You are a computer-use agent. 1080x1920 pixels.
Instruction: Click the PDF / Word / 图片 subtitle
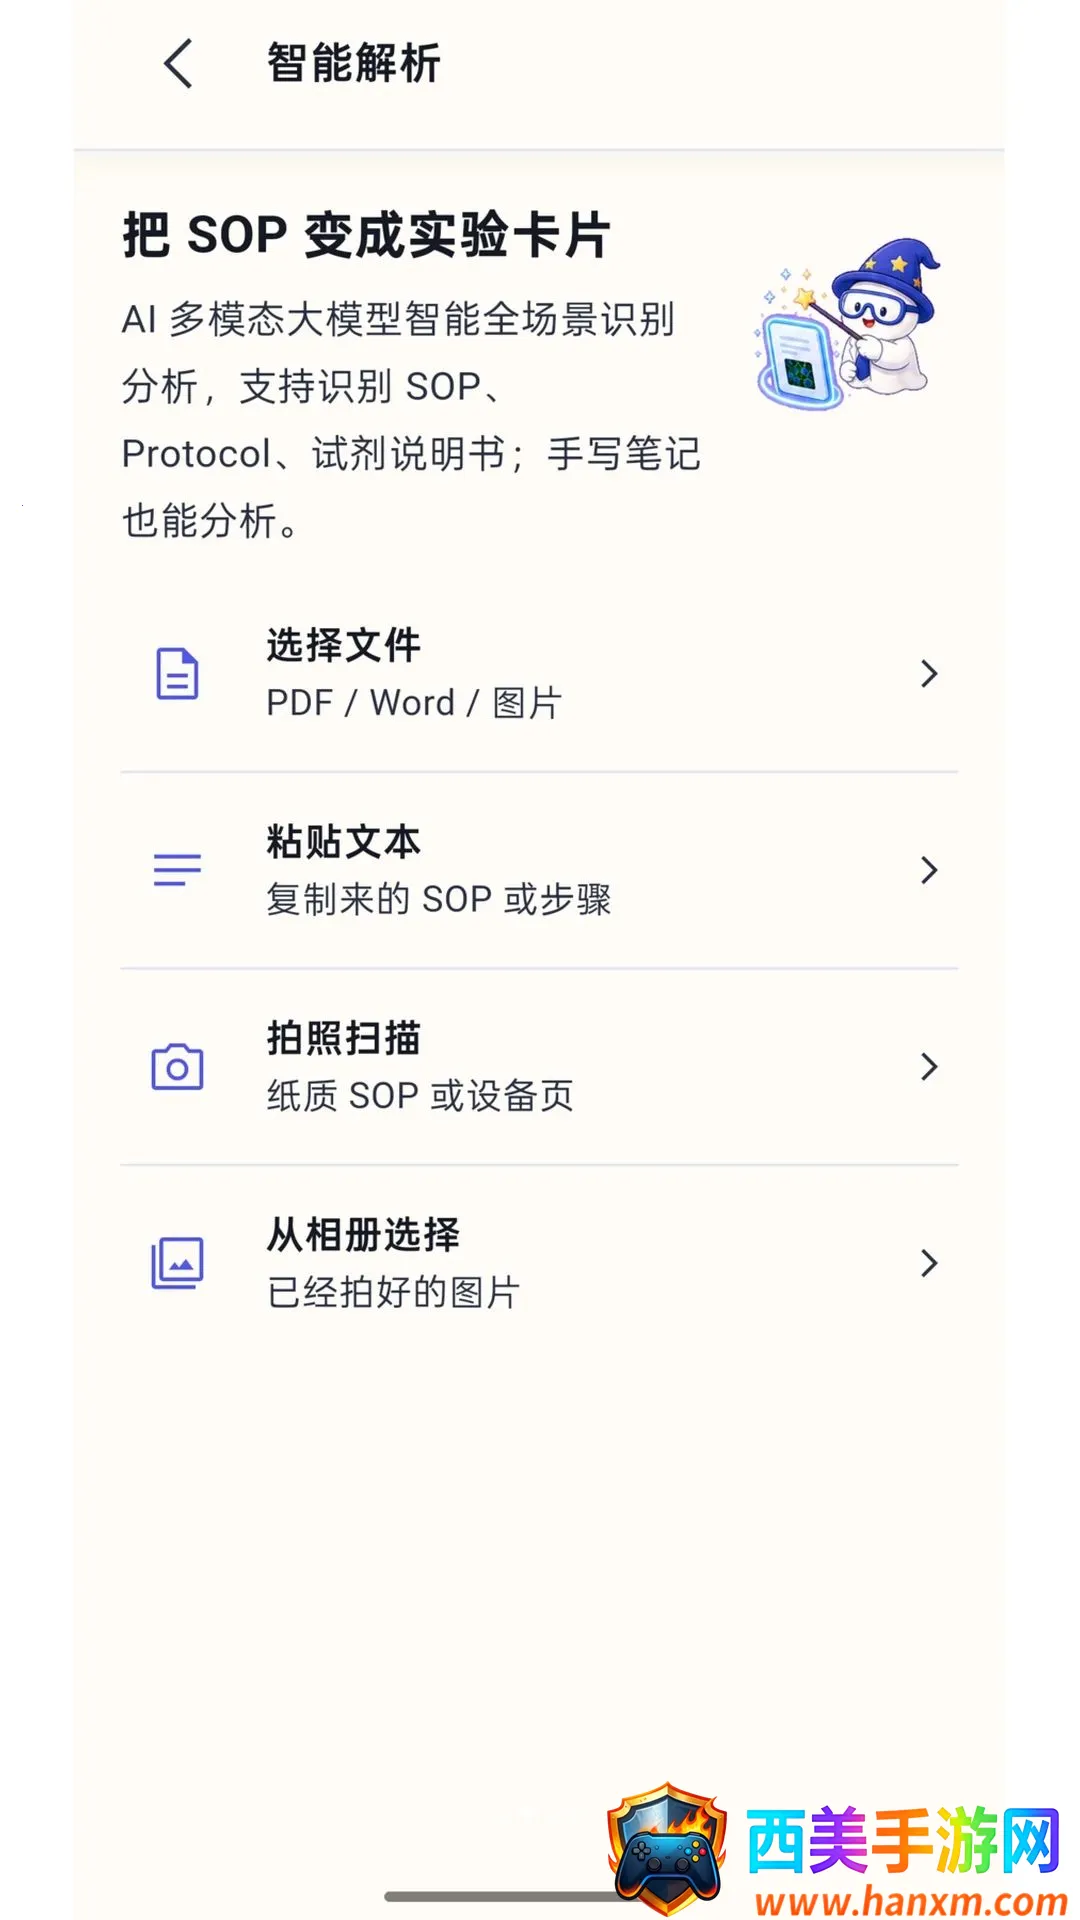[414, 703]
